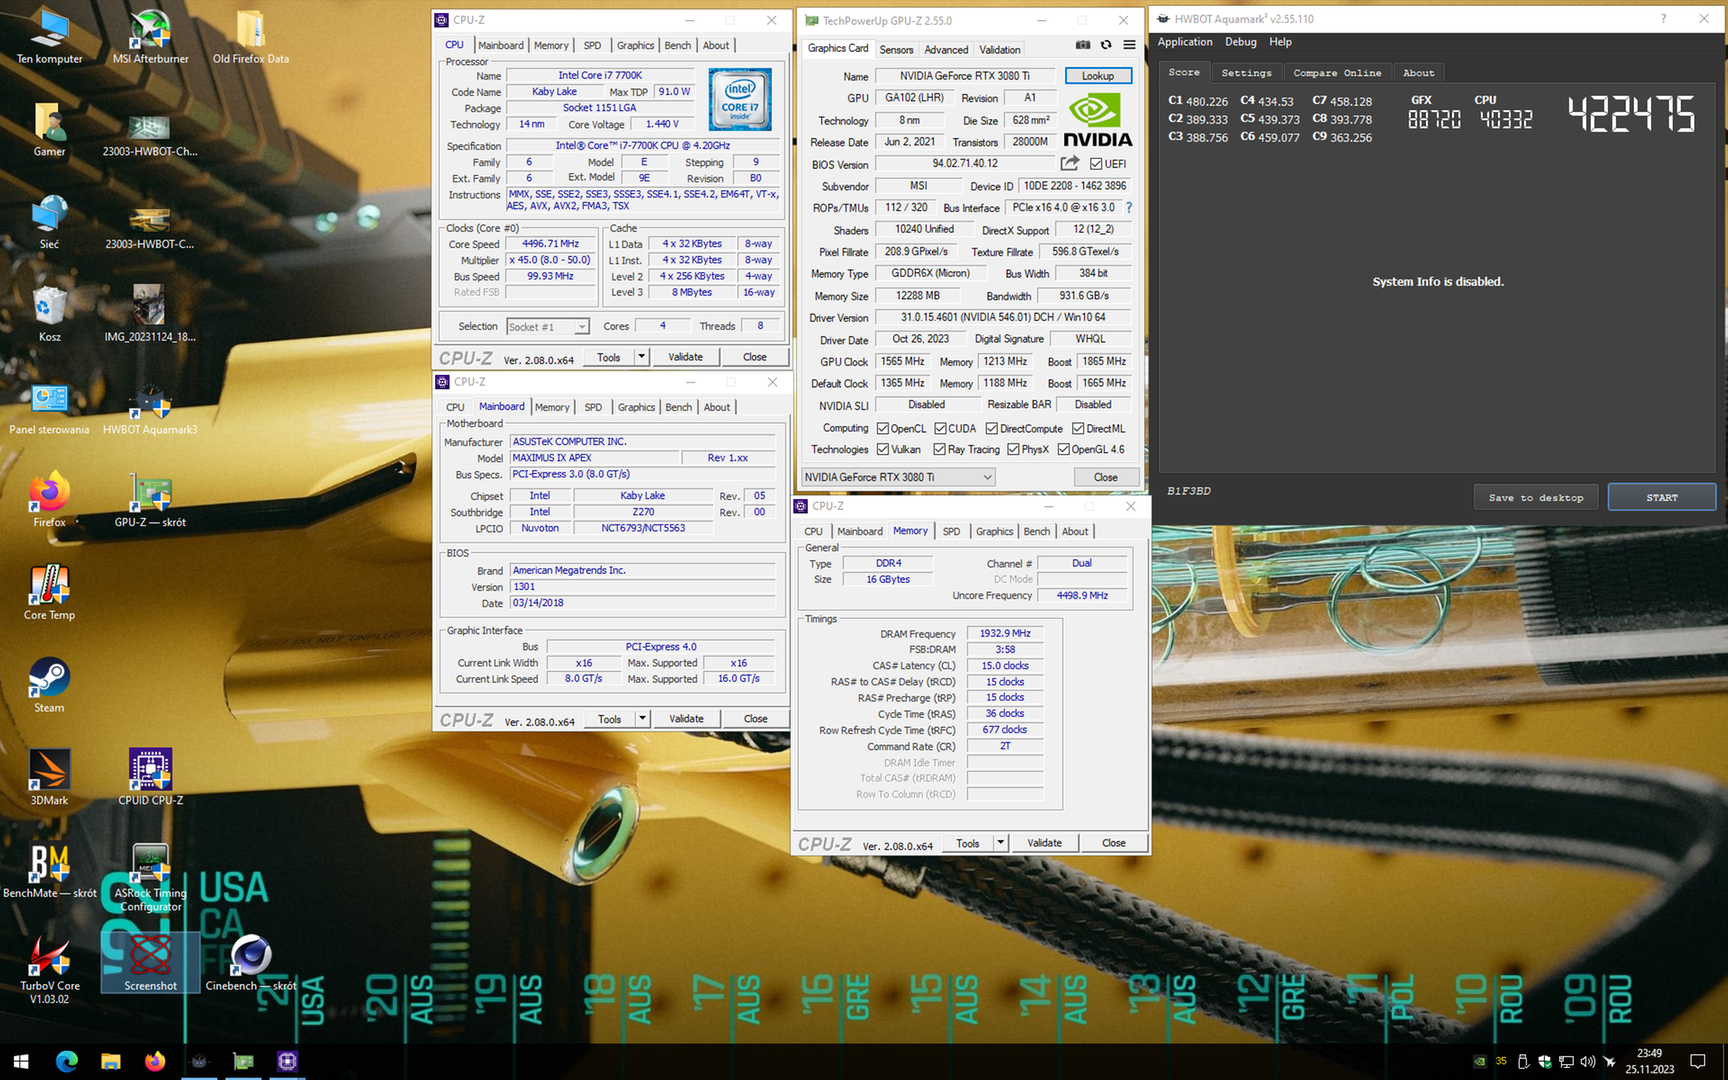Viewport: 1728px width, 1080px height.
Task: Open Settings tab in HWBOT Aquamark
Action: click(x=1246, y=72)
